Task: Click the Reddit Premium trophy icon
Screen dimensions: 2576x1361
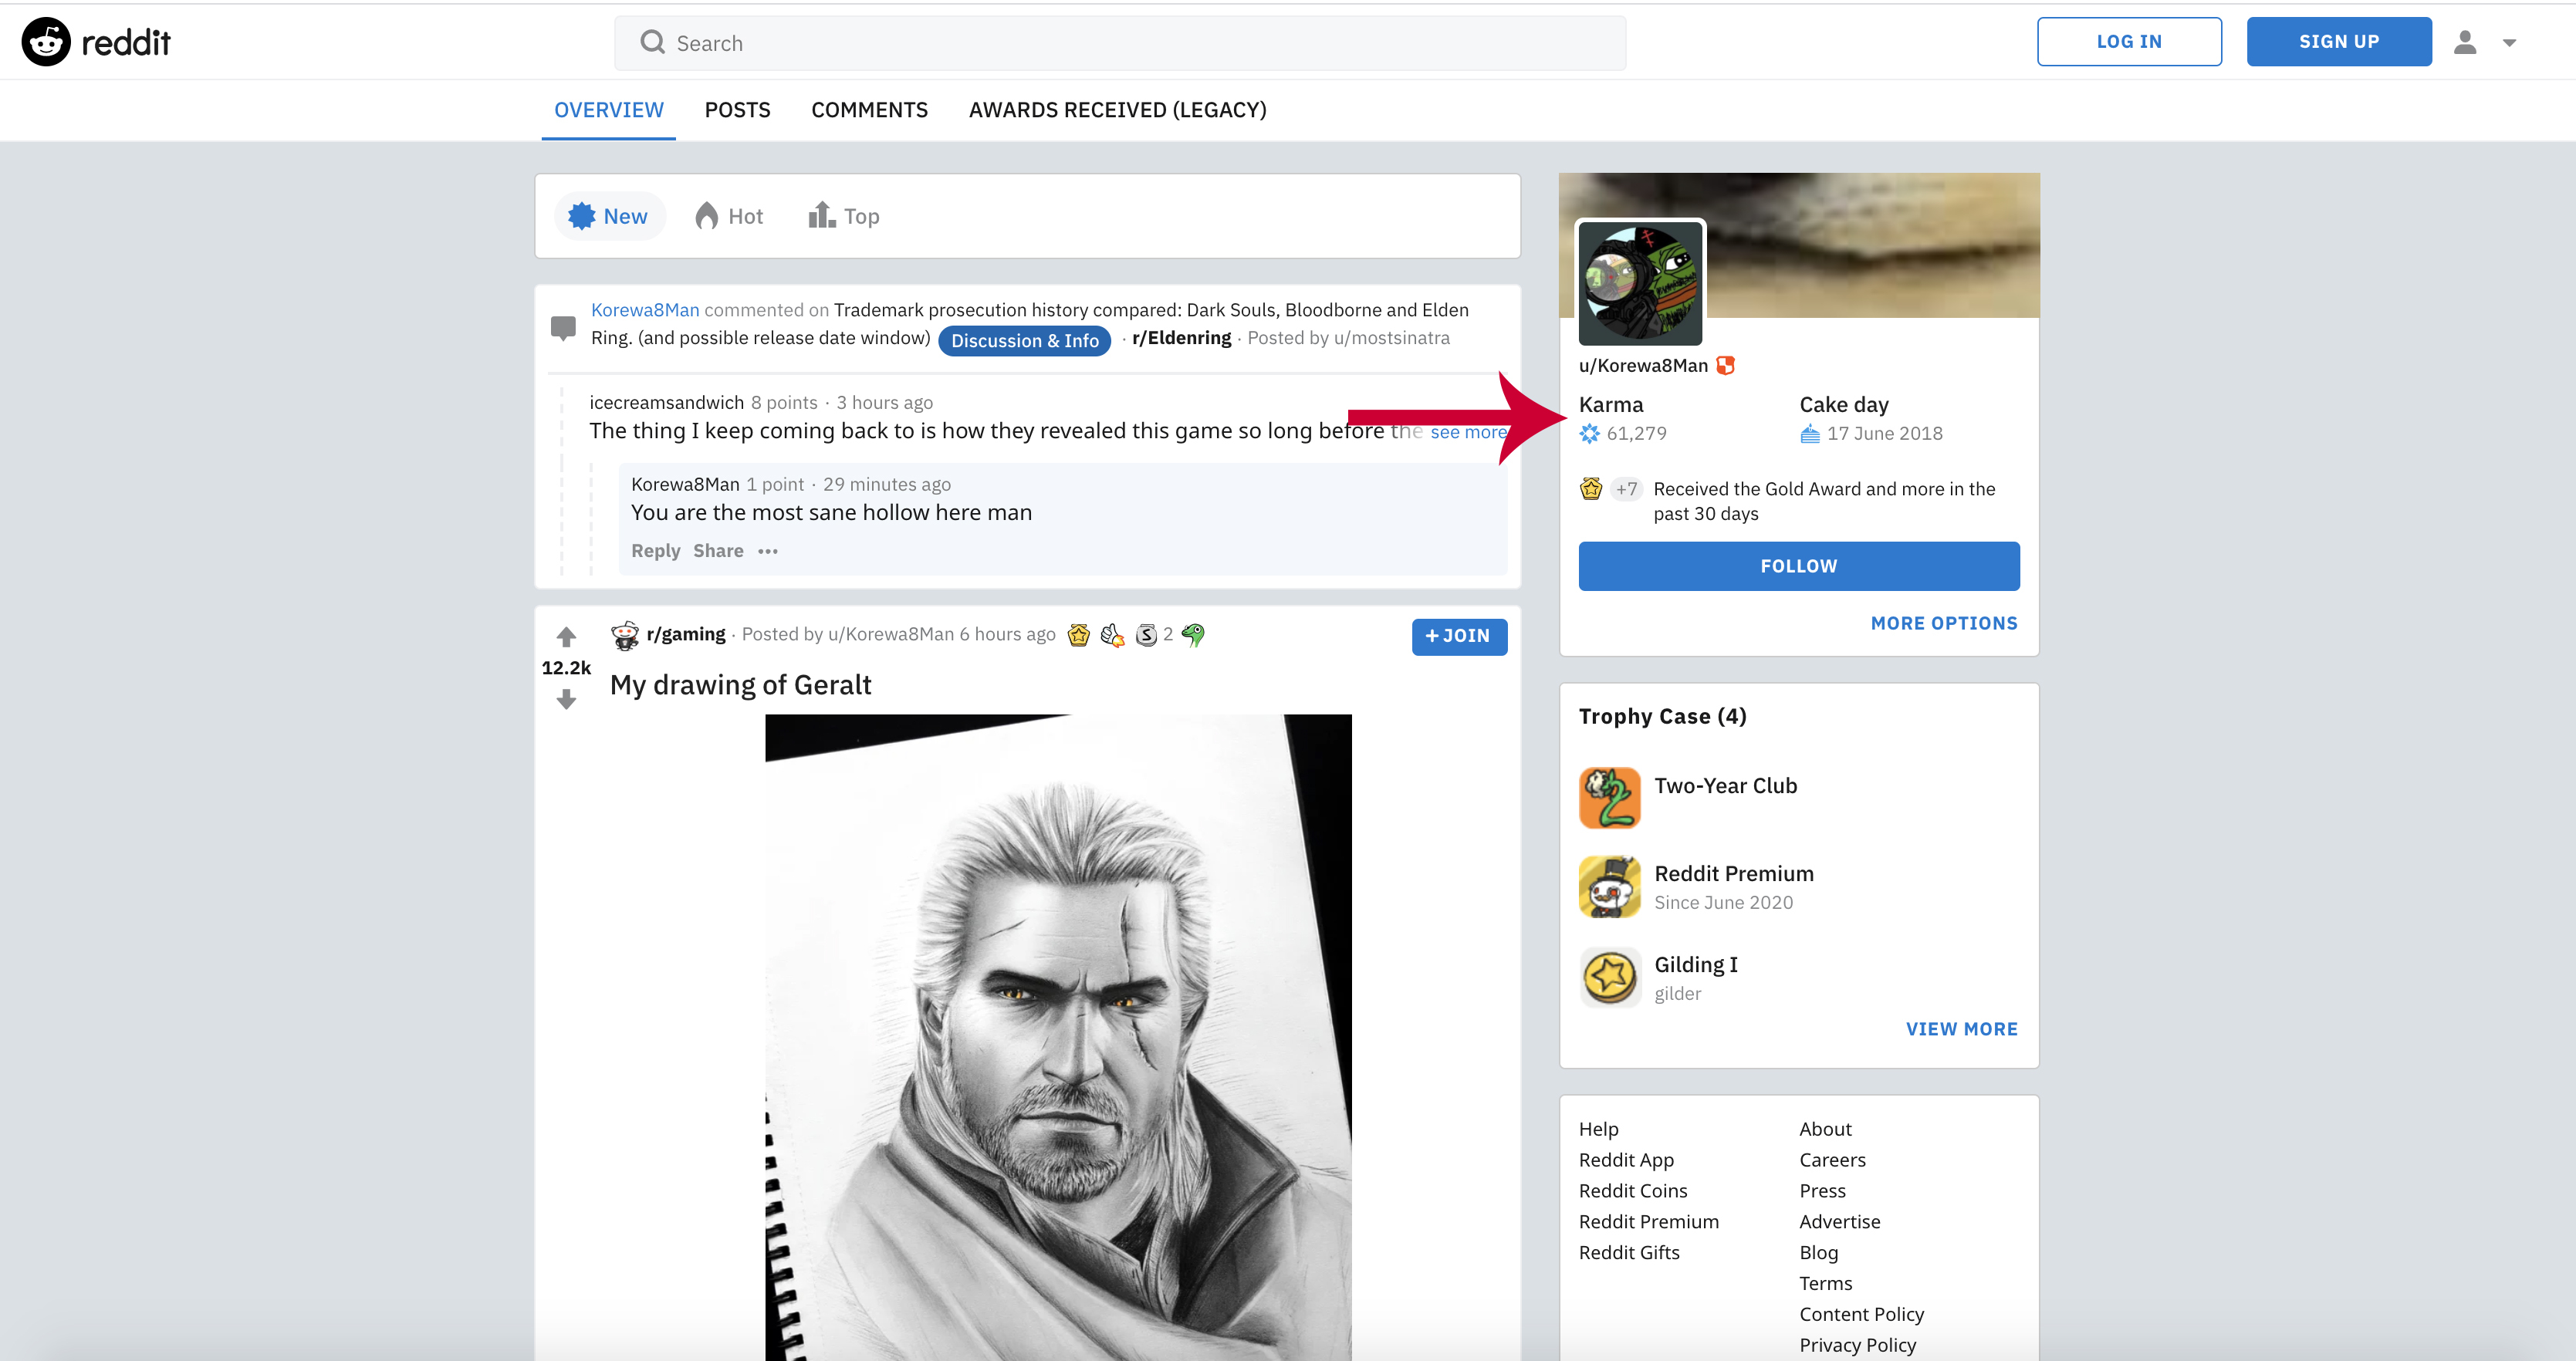Action: 1609,886
